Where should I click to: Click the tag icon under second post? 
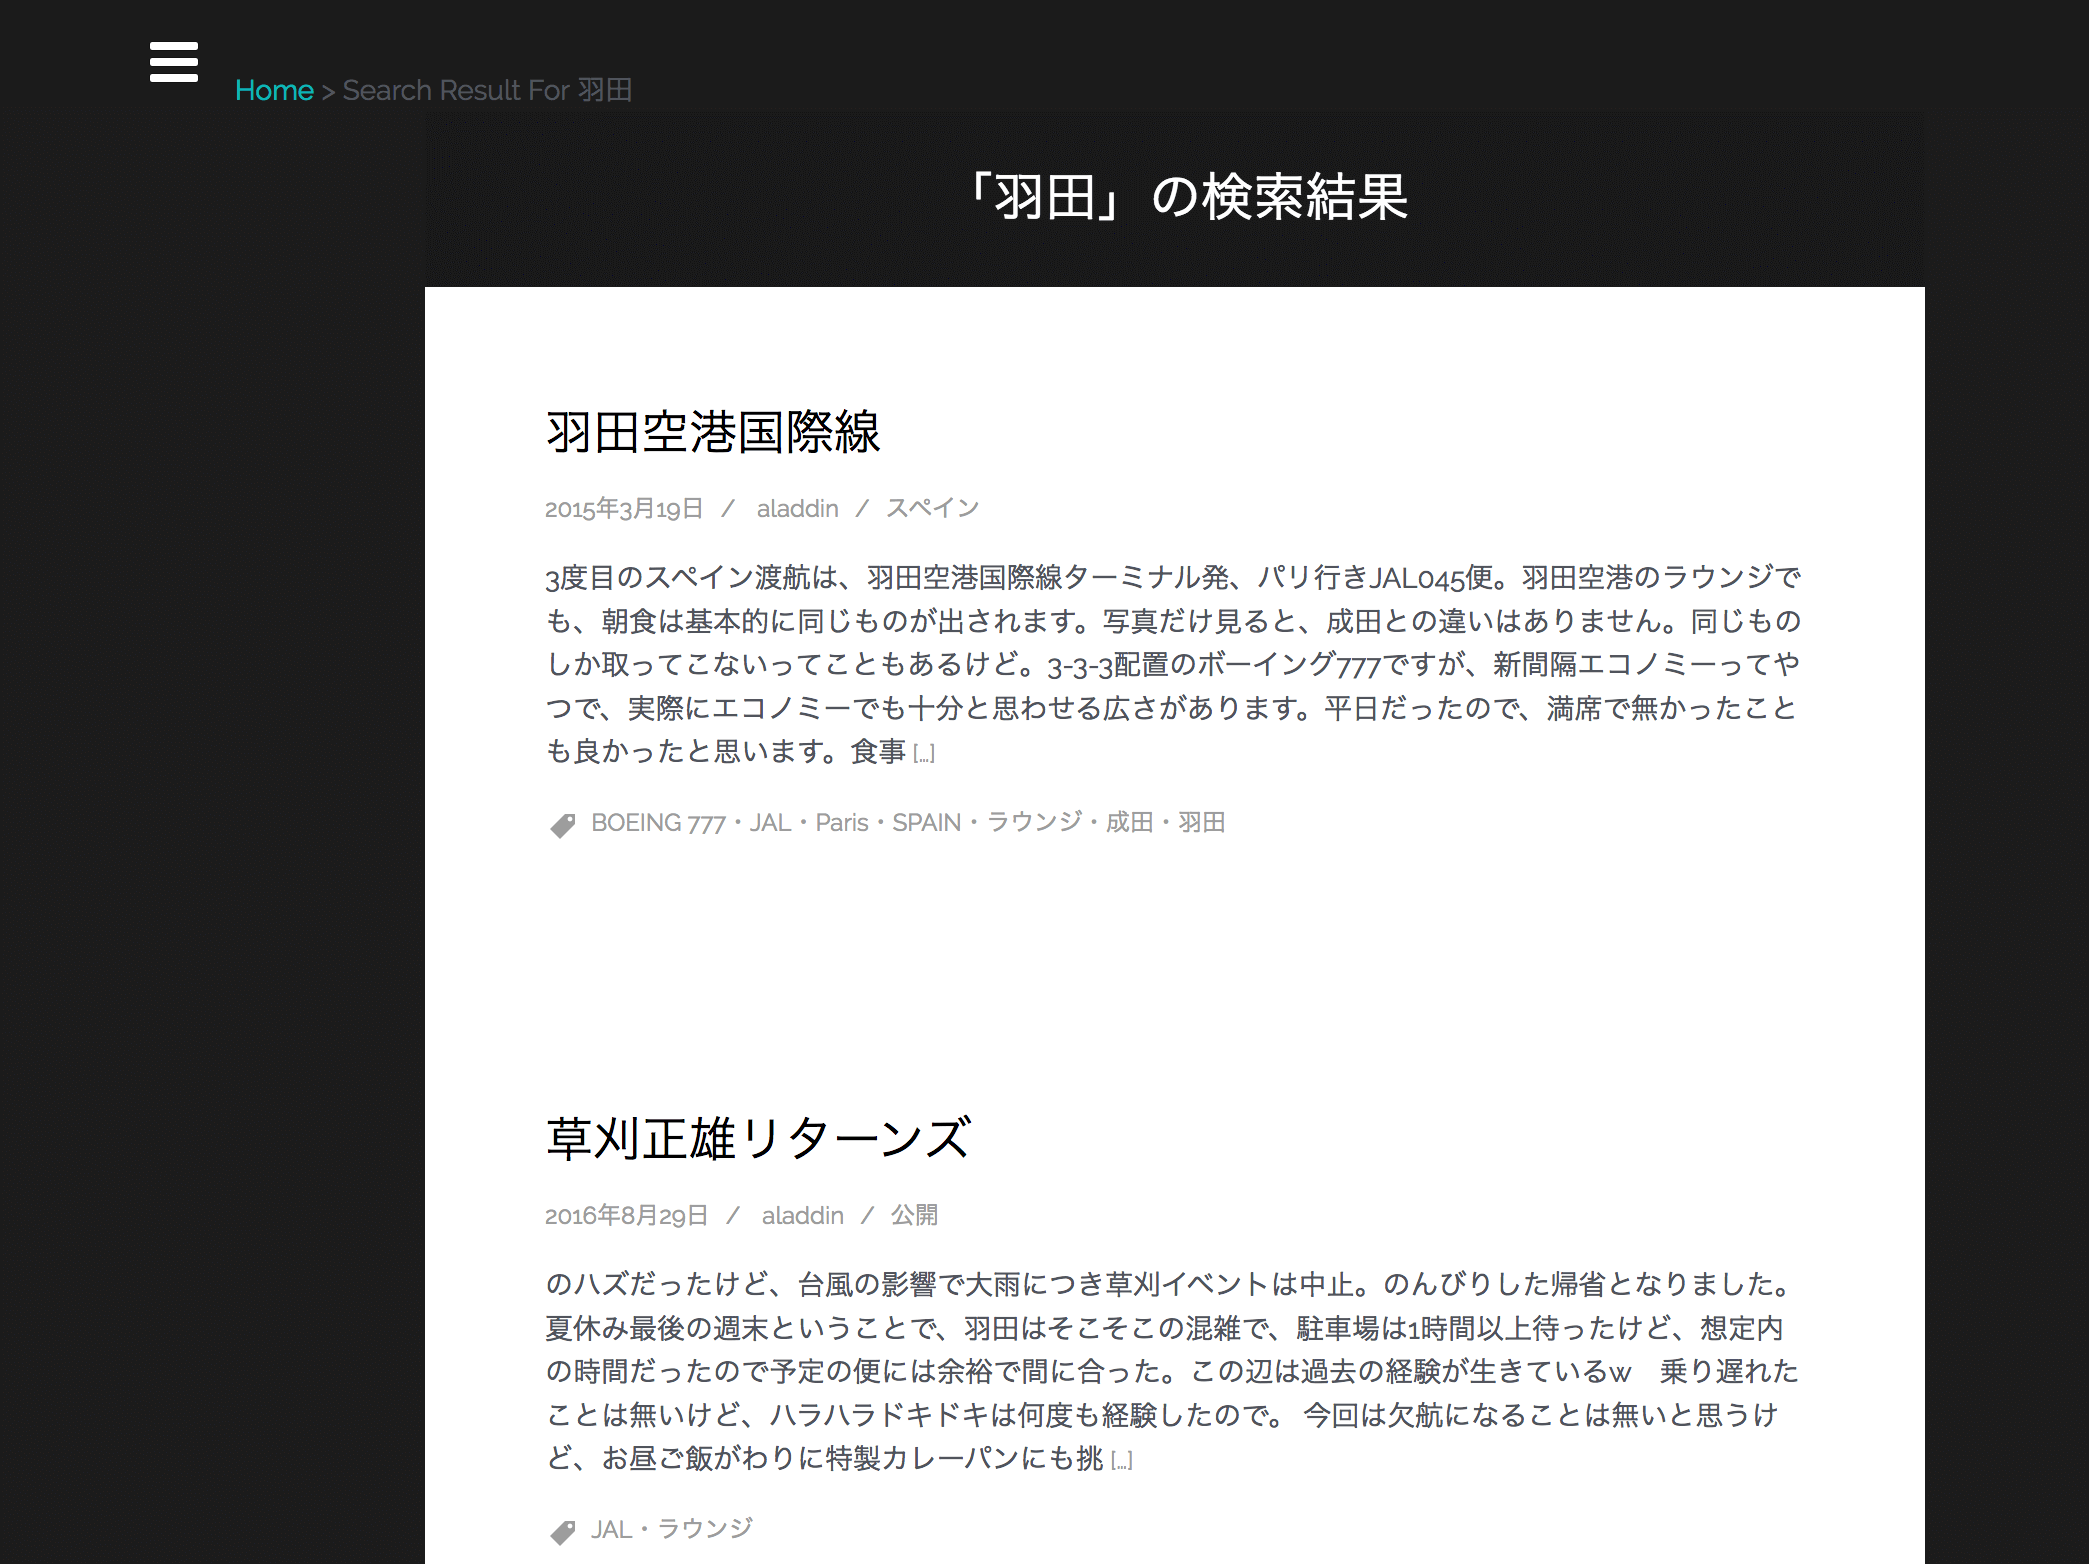tap(563, 1532)
